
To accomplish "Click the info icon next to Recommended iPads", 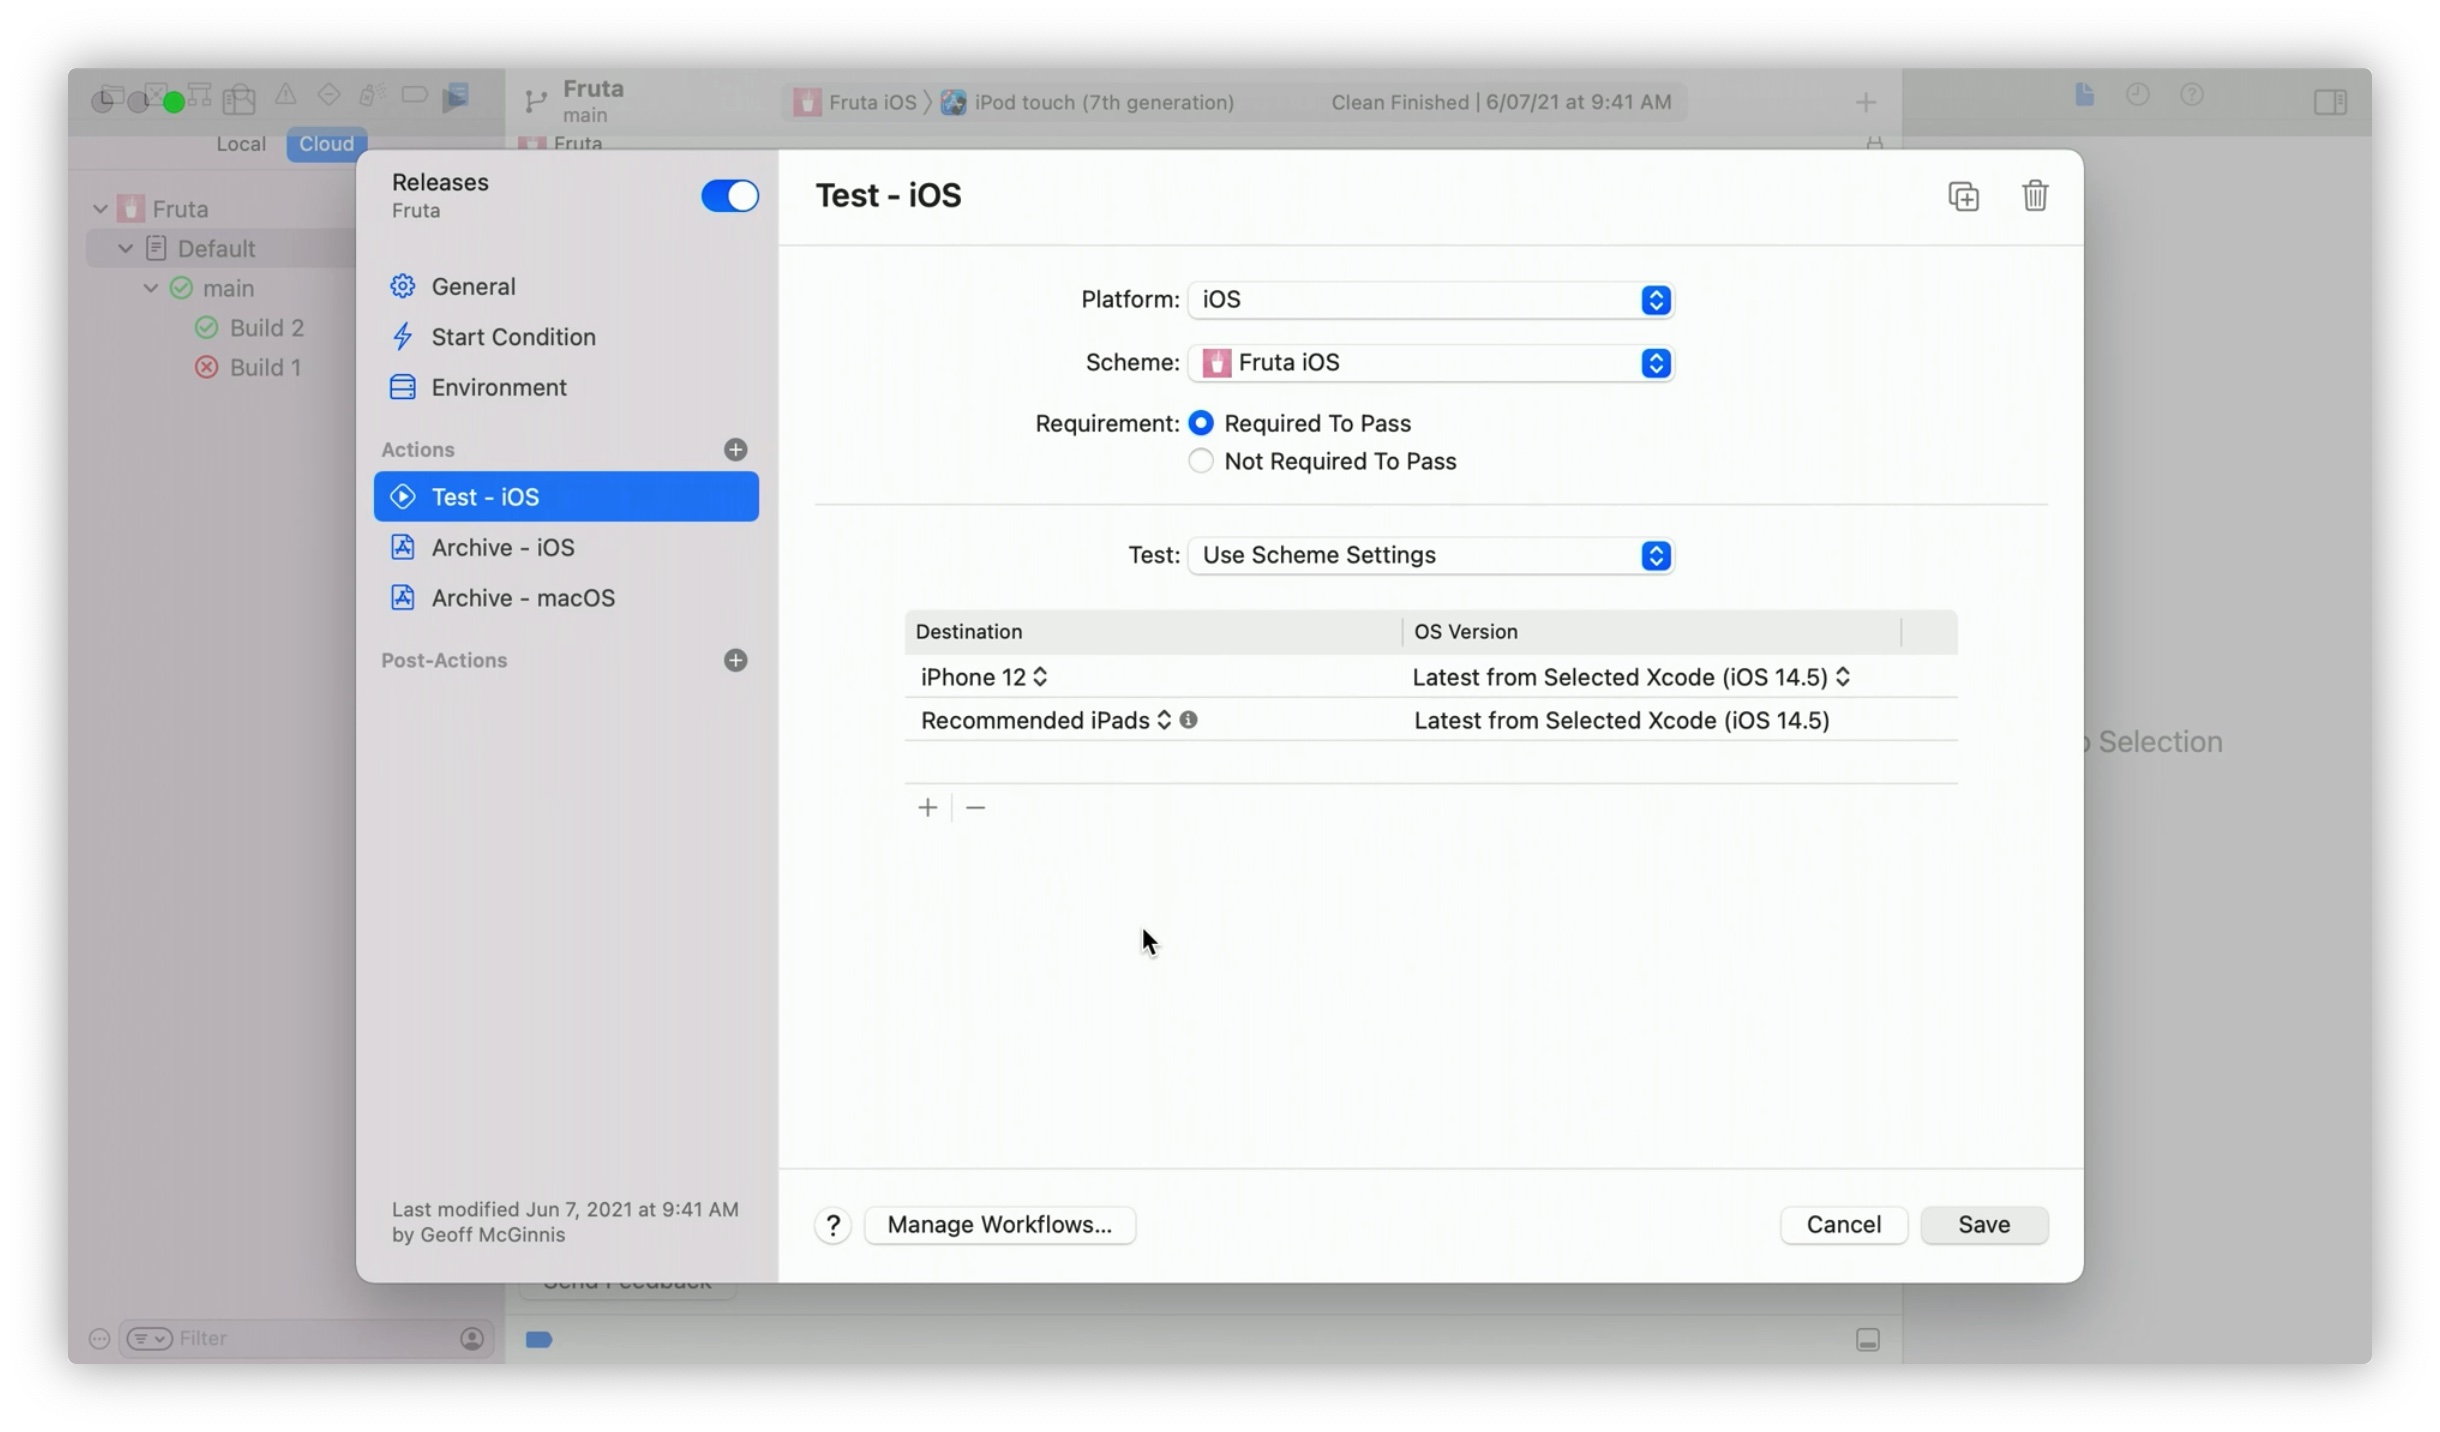I will [x=1189, y=719].
